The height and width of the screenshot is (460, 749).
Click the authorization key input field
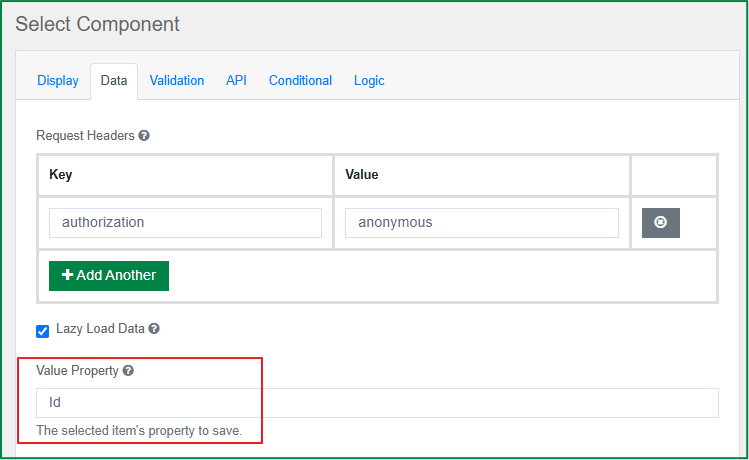pyautogui.click(x=185, y=223)
